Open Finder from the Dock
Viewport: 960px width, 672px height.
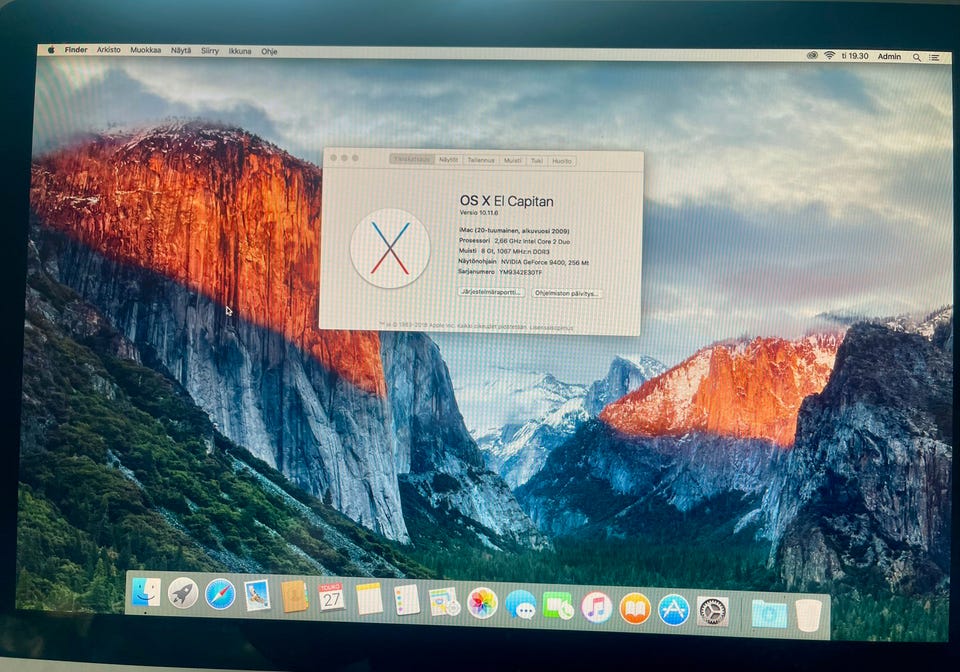[146, 592]
